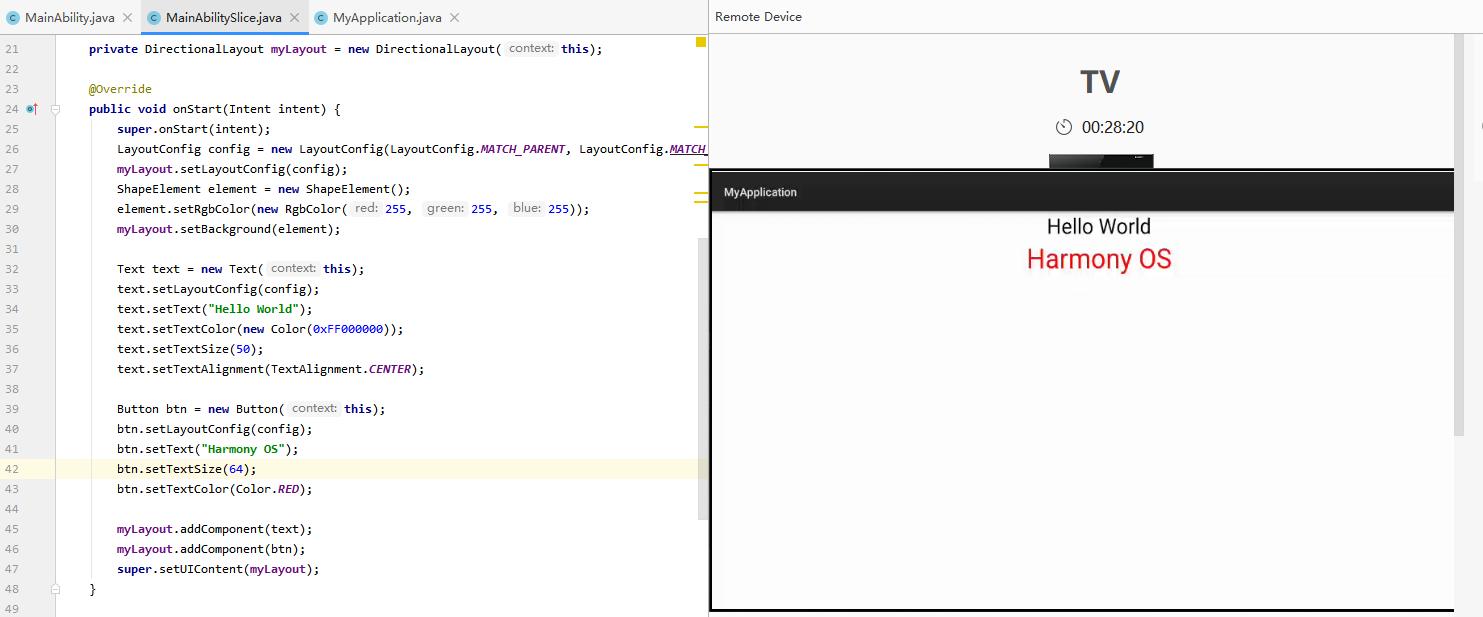Click the myLayout.setBackground(element) line
The image size is (1483, 617).
click(x=229, y=229)
